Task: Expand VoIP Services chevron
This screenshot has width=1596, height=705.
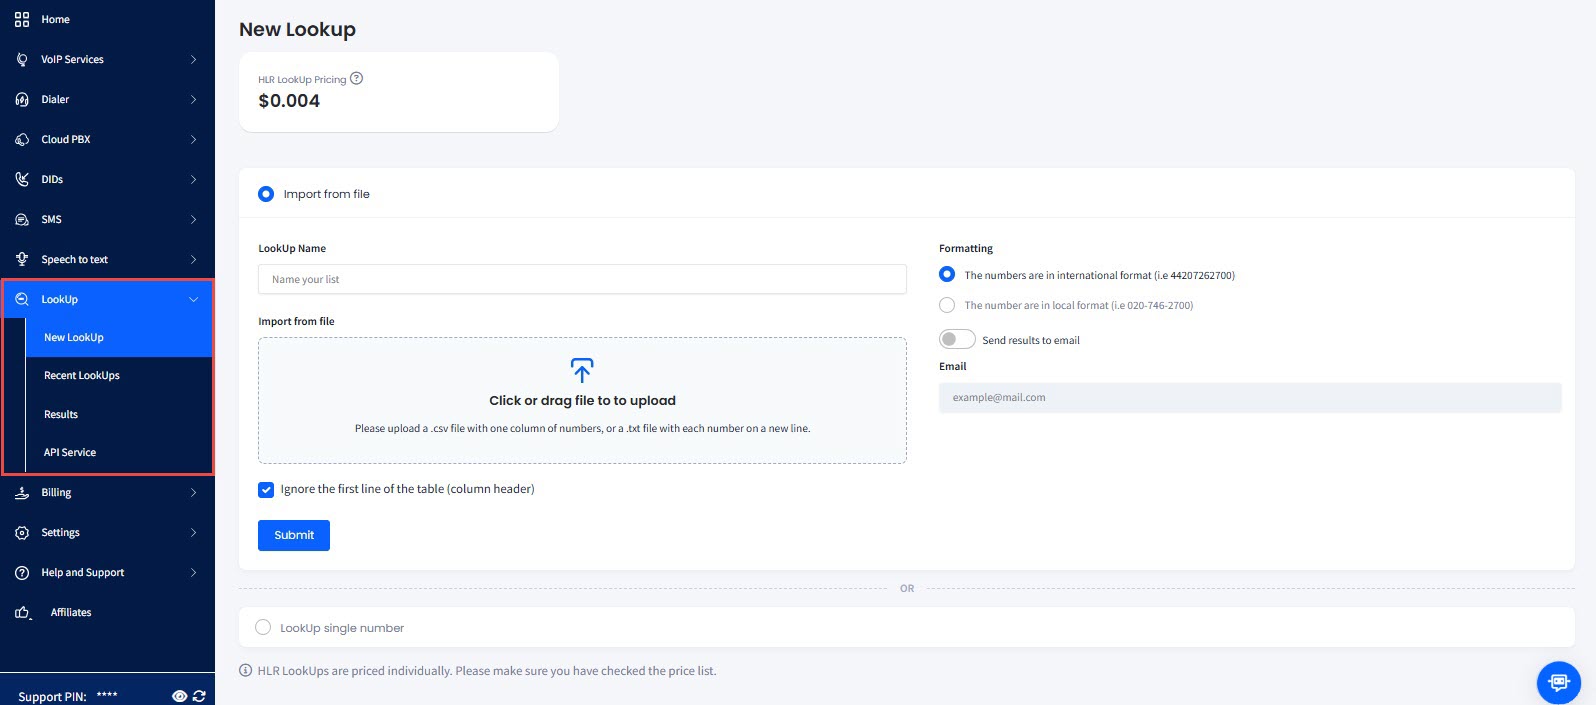Action: pyautogui.click(x=193, y=59)
